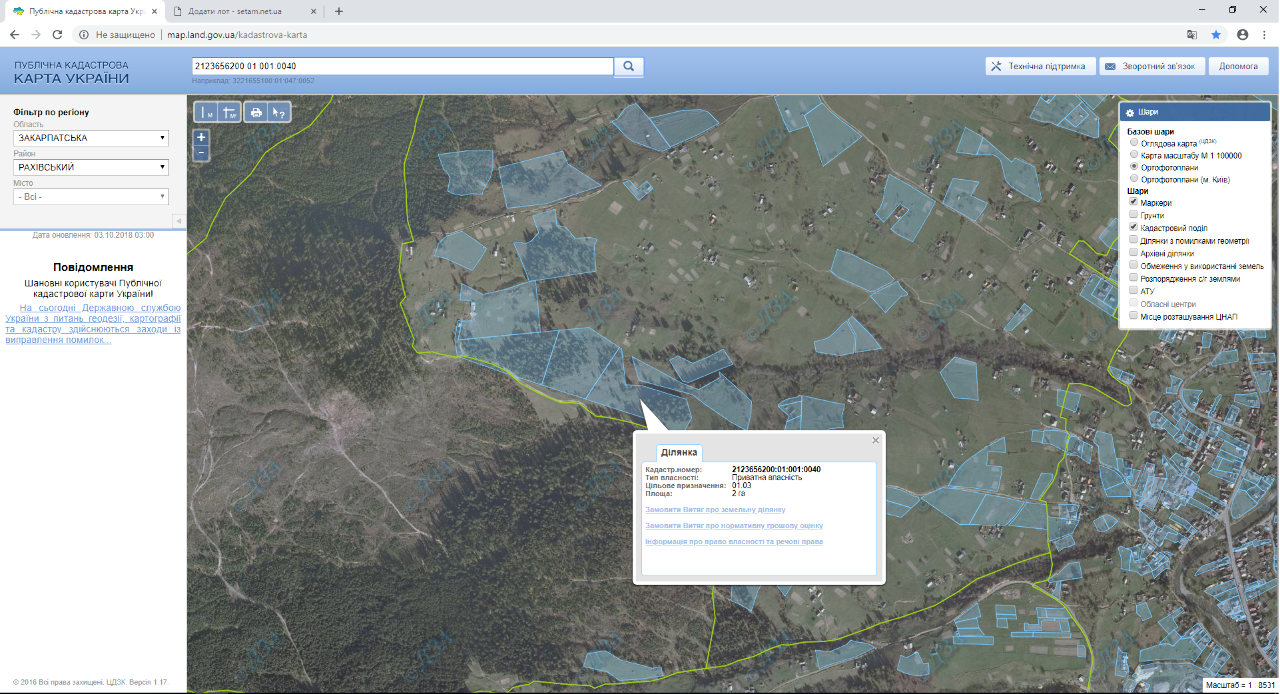The height and width of the screenshot is (694, 1280).
Task: Click the magnifier search button
Action: tap(629, 67)
